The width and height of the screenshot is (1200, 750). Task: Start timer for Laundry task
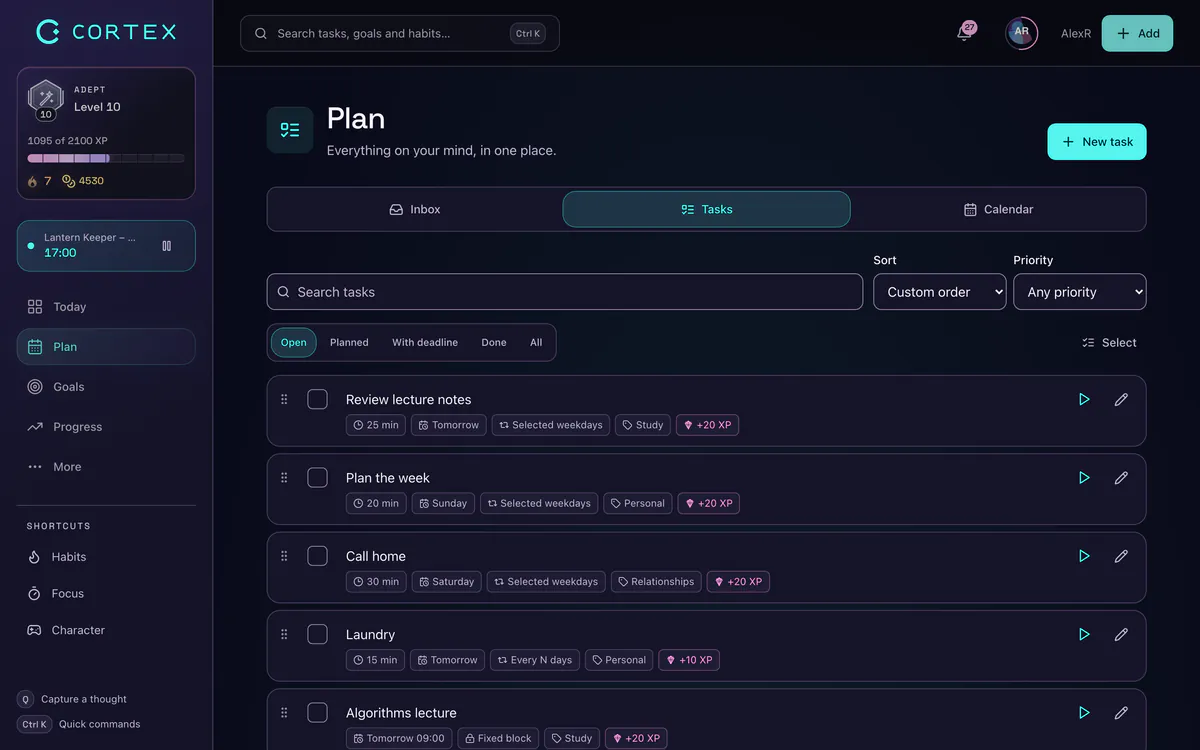[1084, 634]
